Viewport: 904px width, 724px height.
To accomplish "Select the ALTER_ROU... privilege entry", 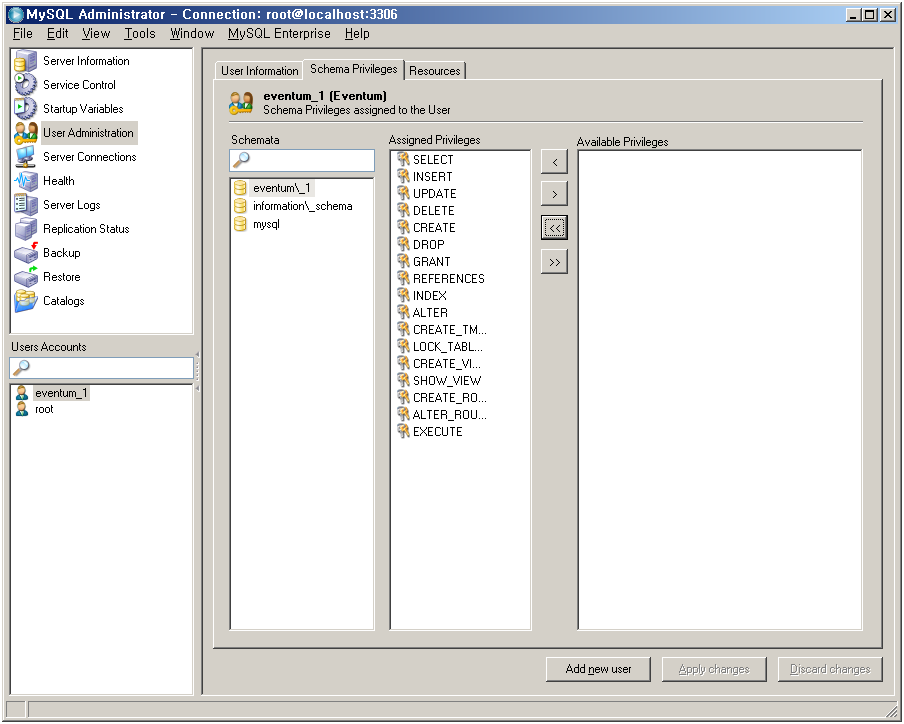I will point(450,414).
